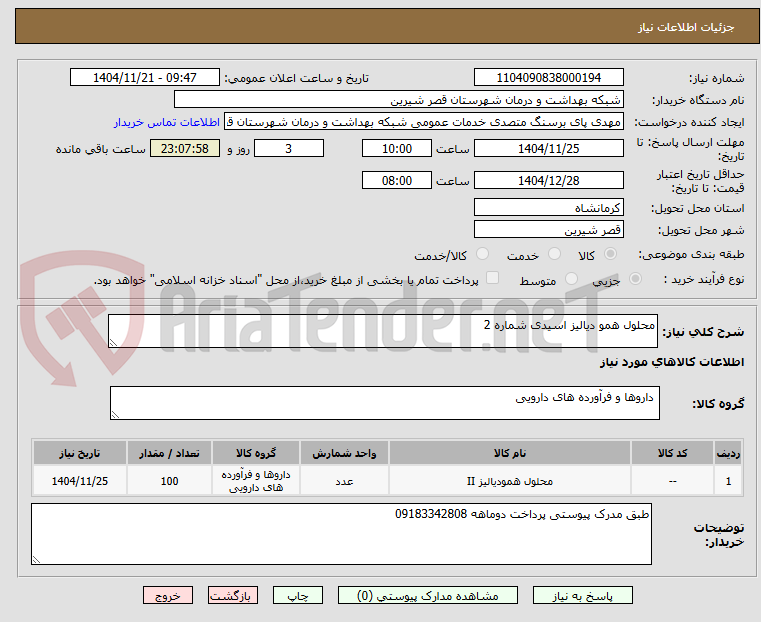Click the price validity date 1404/12/28 field
The height and width of the screenshot is (622, 761).
549,180
